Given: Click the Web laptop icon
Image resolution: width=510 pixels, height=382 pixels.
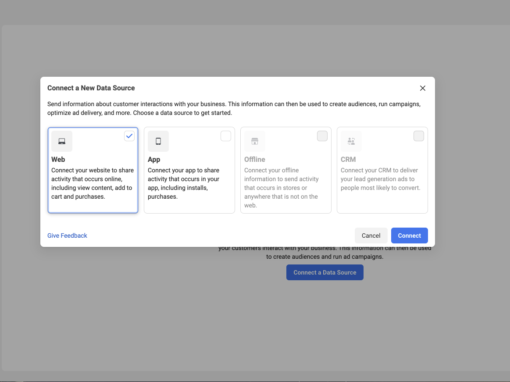Looking at the screenshot, I should pyautogui.click(x=62, y=141).
